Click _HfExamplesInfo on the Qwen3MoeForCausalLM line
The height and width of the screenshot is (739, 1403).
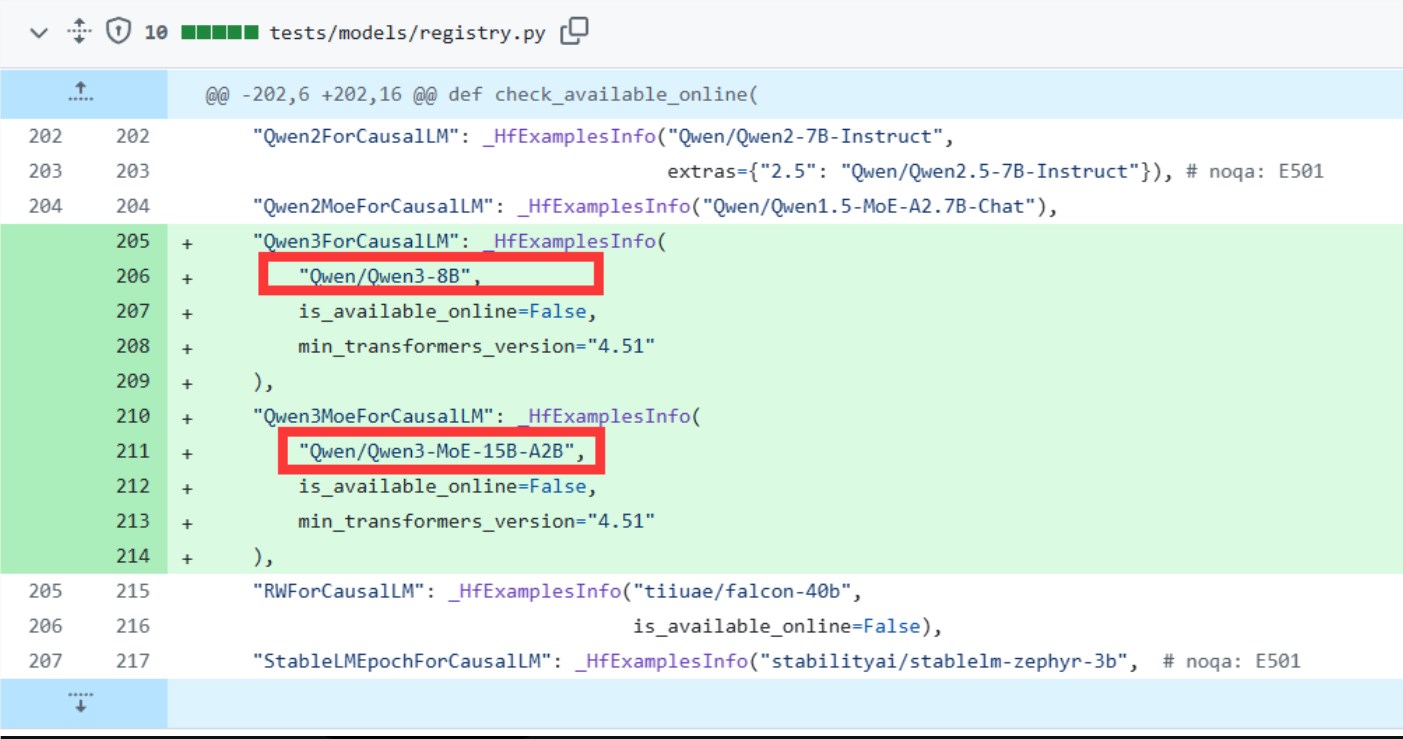[x=610, y=416]
